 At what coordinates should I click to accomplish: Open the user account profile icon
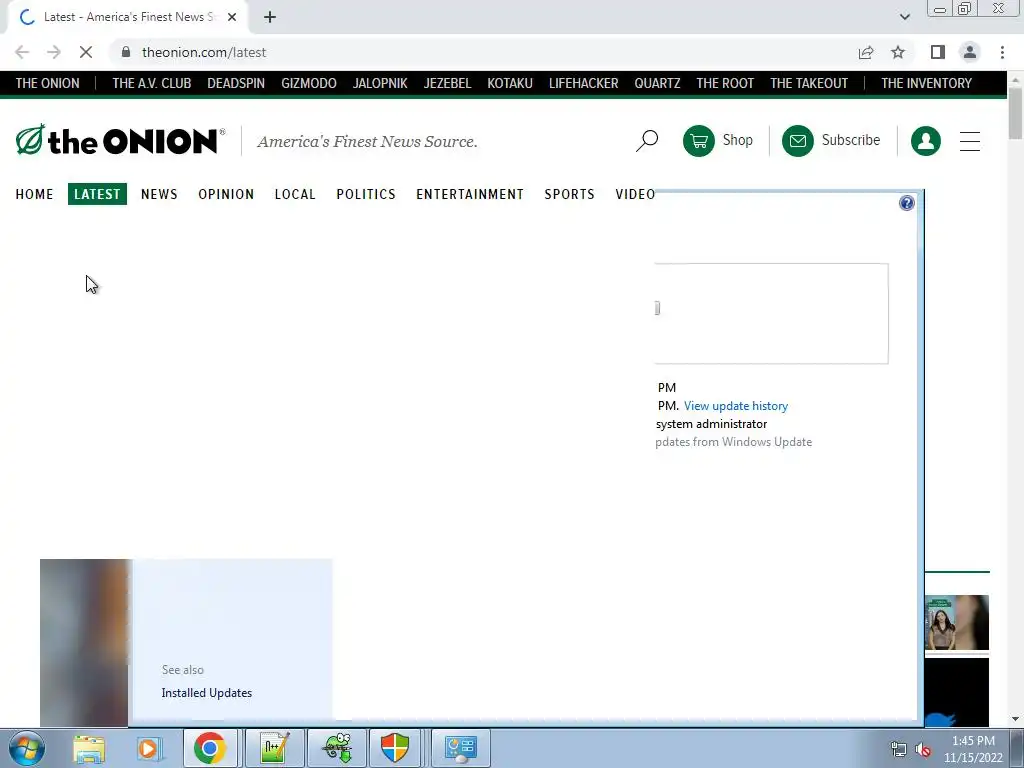tap(925, 140)
